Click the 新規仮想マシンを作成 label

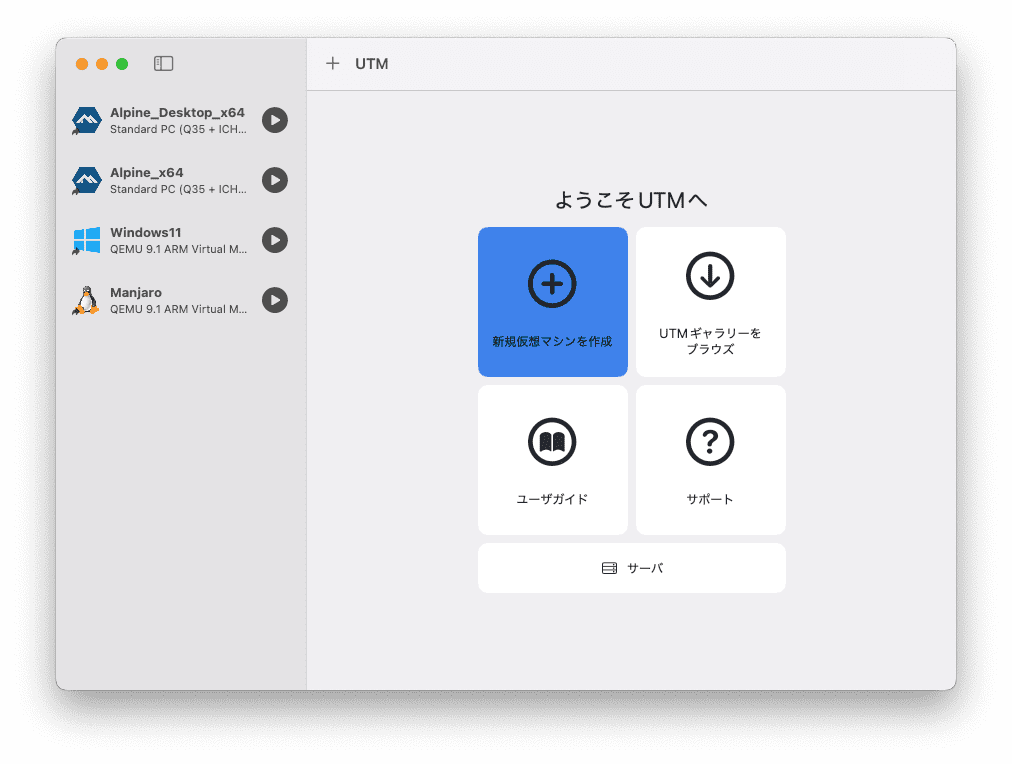[552, 341]
